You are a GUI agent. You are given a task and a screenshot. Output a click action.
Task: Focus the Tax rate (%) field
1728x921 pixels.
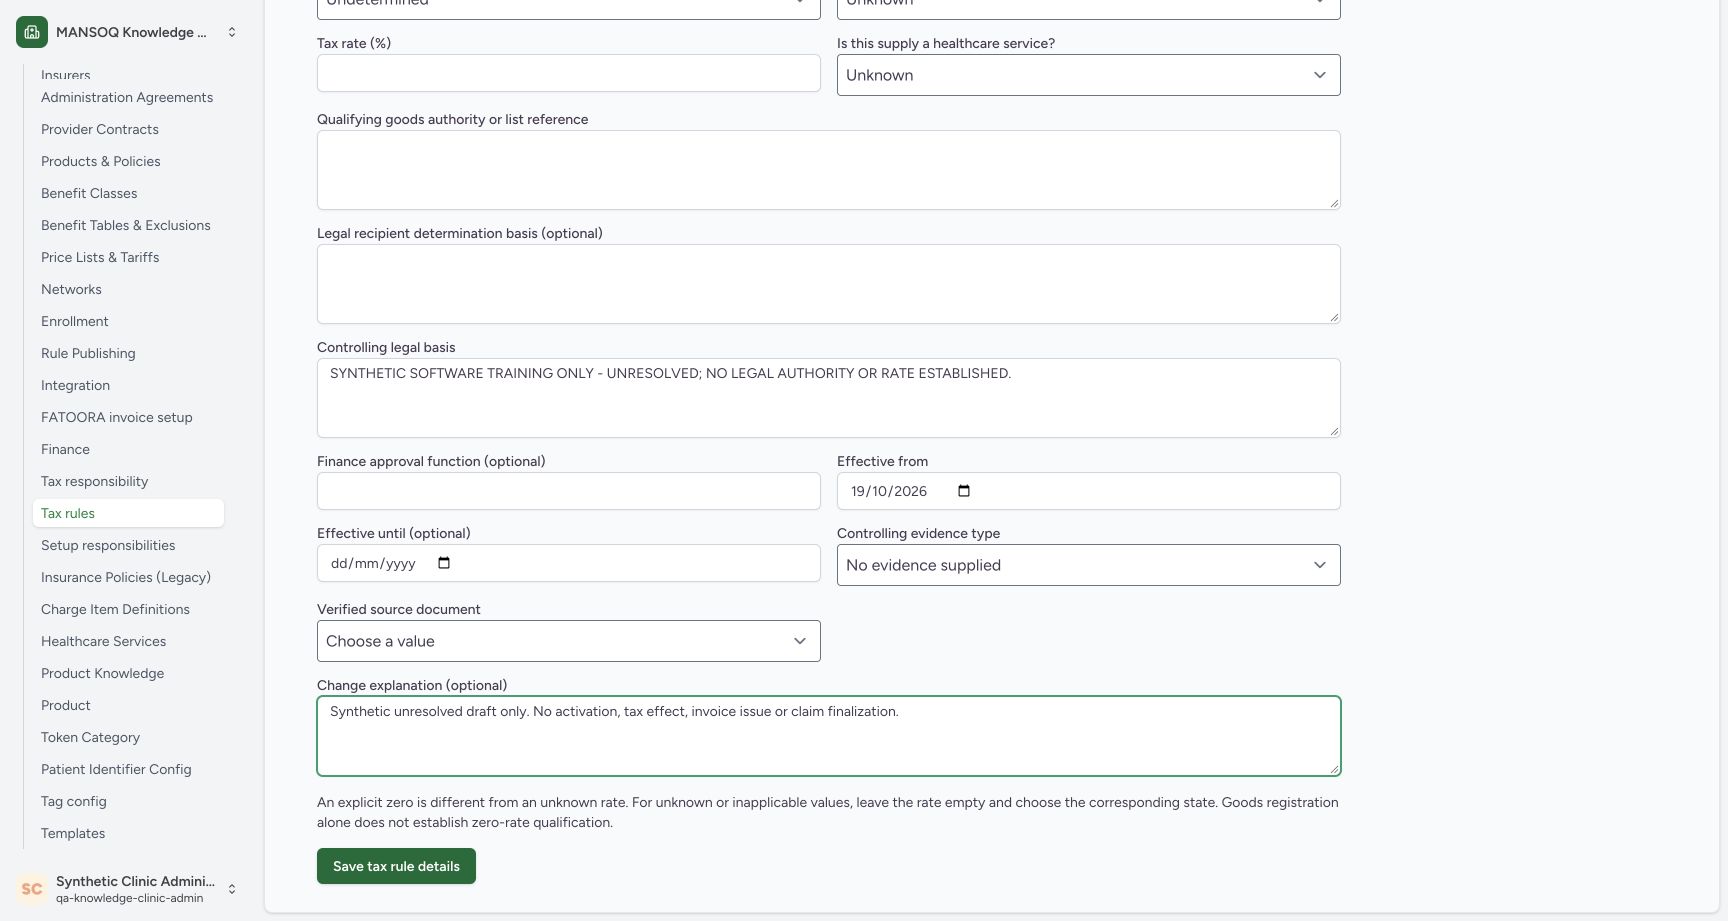click(x=568, y=73)
